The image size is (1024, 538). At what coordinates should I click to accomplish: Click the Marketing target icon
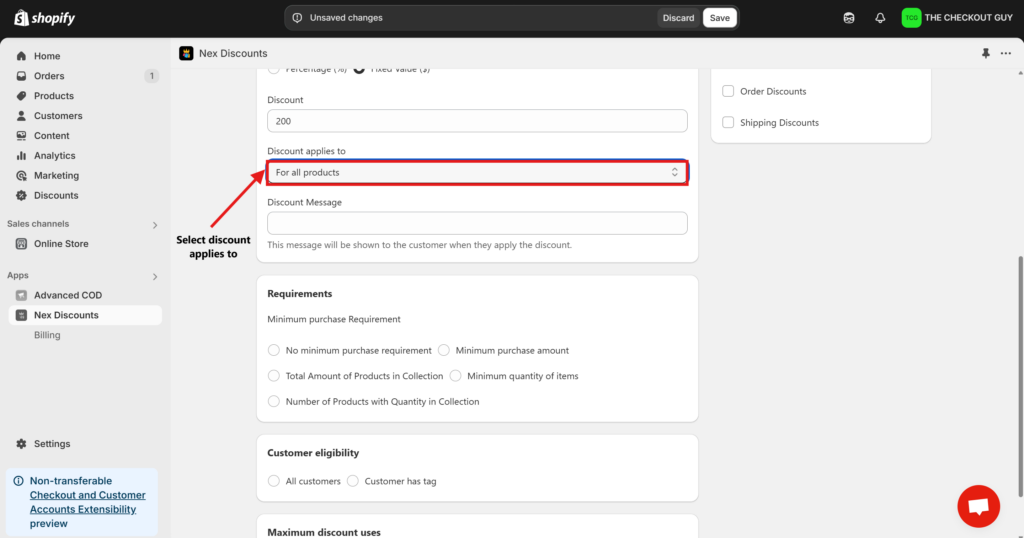pyautogui.click(x=22, y=176)
